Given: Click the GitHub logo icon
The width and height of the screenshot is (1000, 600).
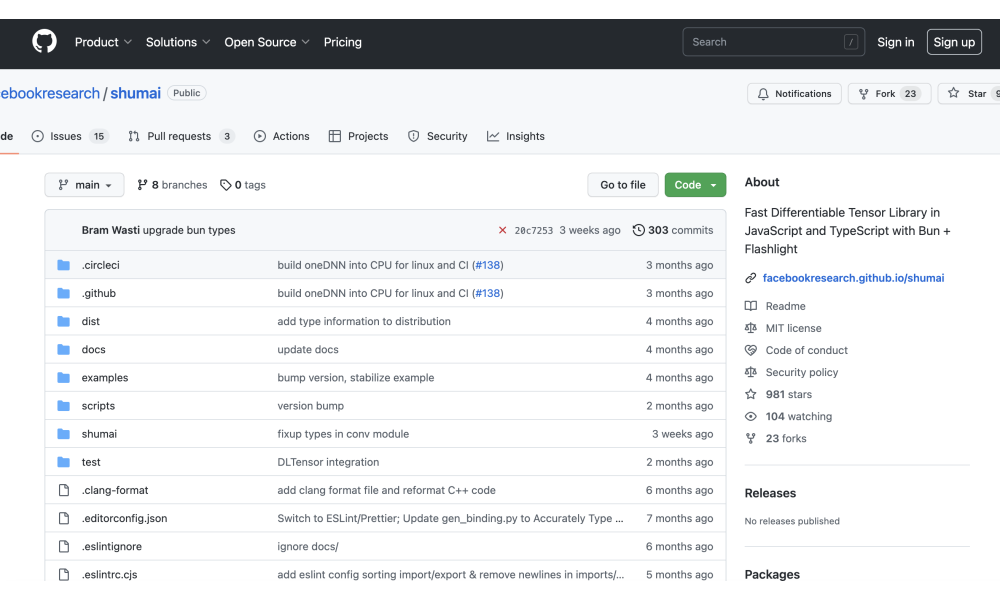Looking at the screenshot, I should click(x=45, y=42).
